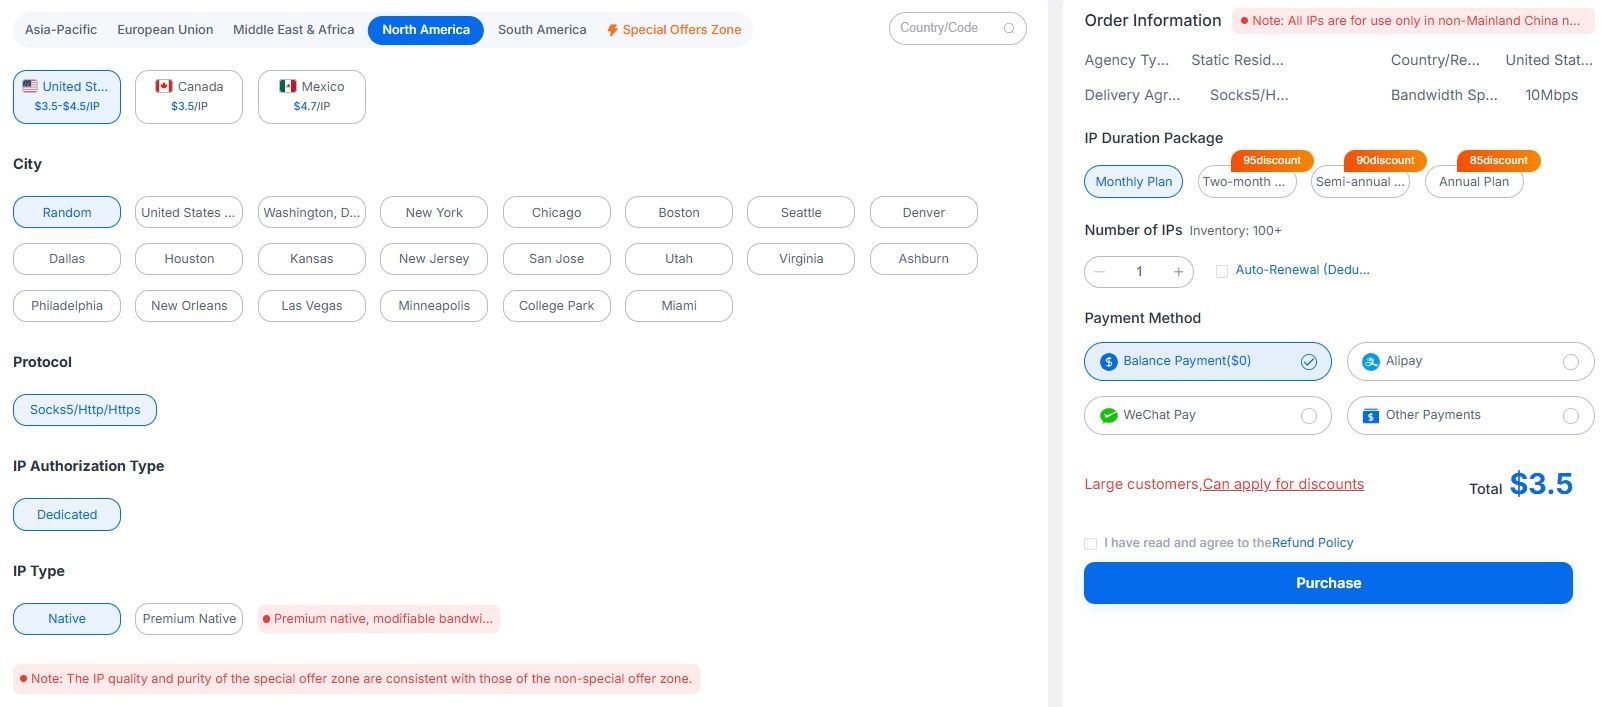
Task: Click the WeChat Pay logo icon
Action: 1108,416
